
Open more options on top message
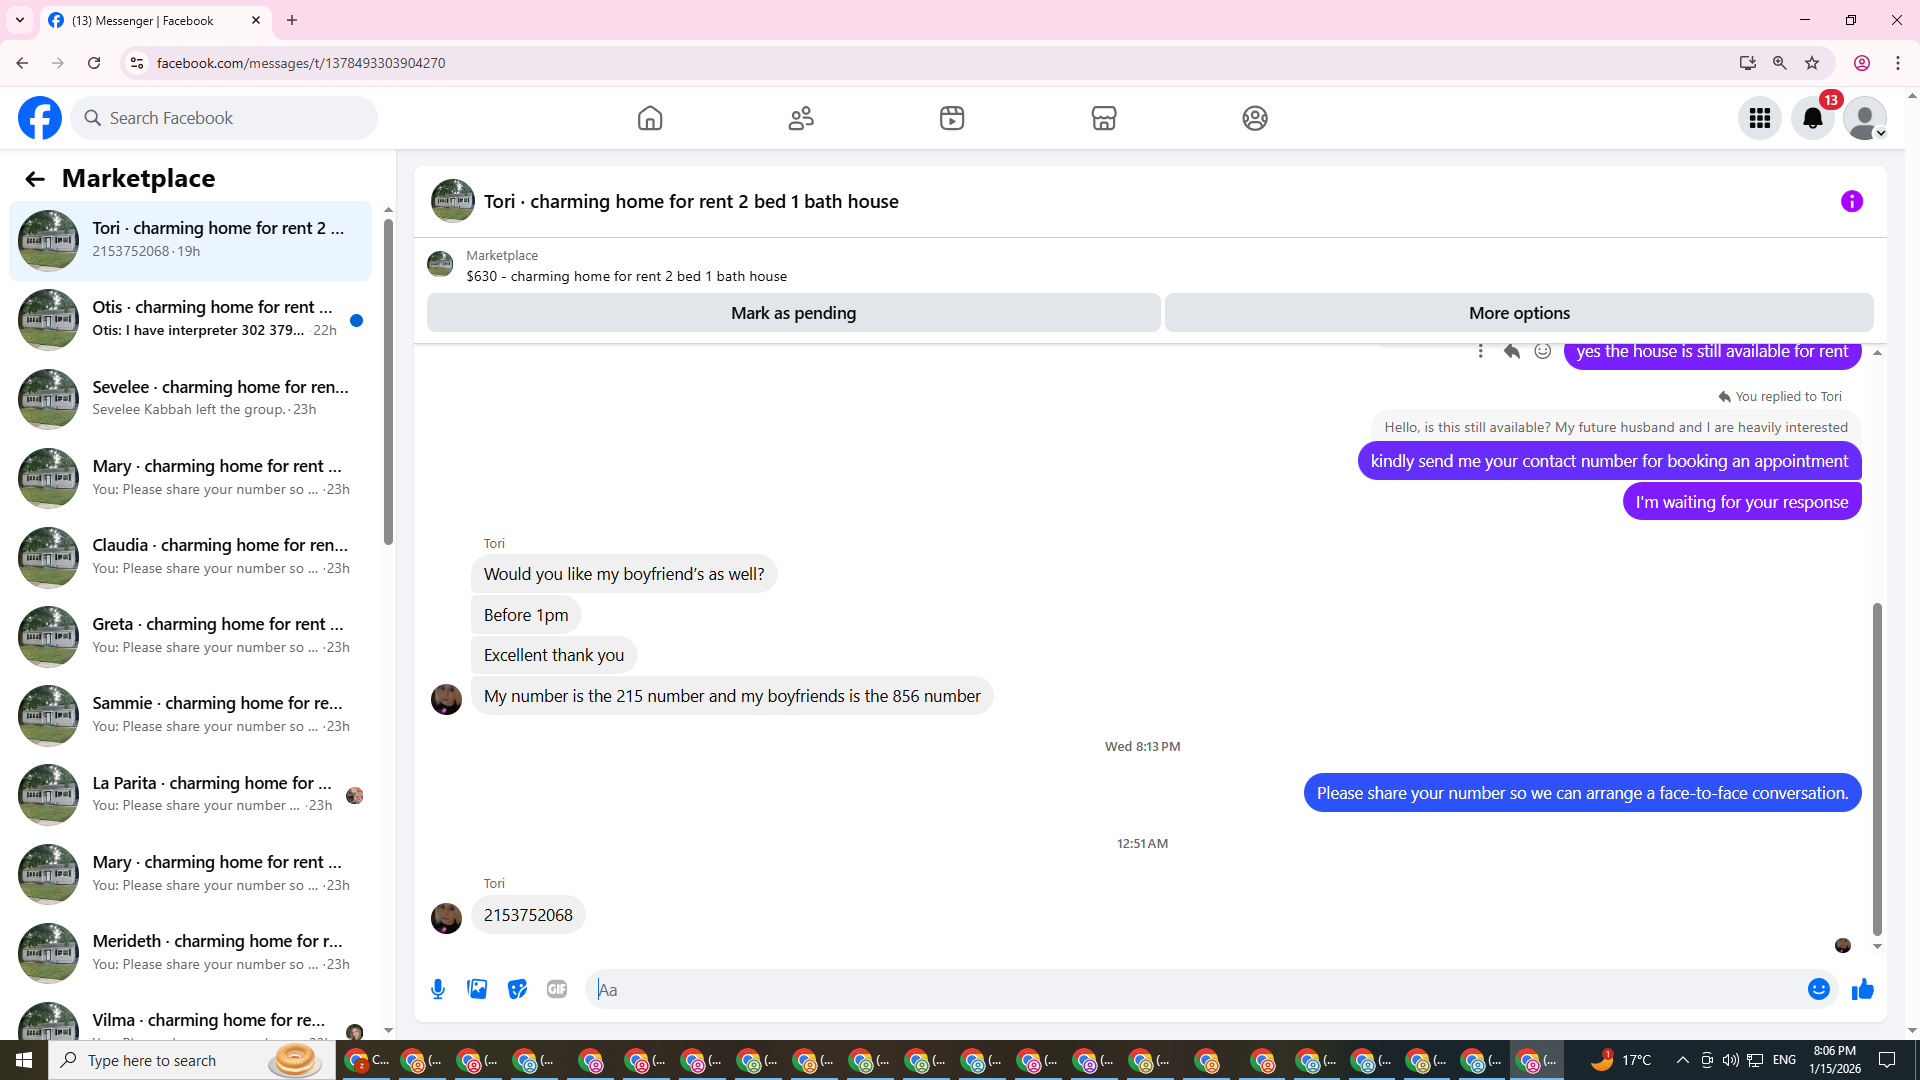click(x=1480, y=351)
